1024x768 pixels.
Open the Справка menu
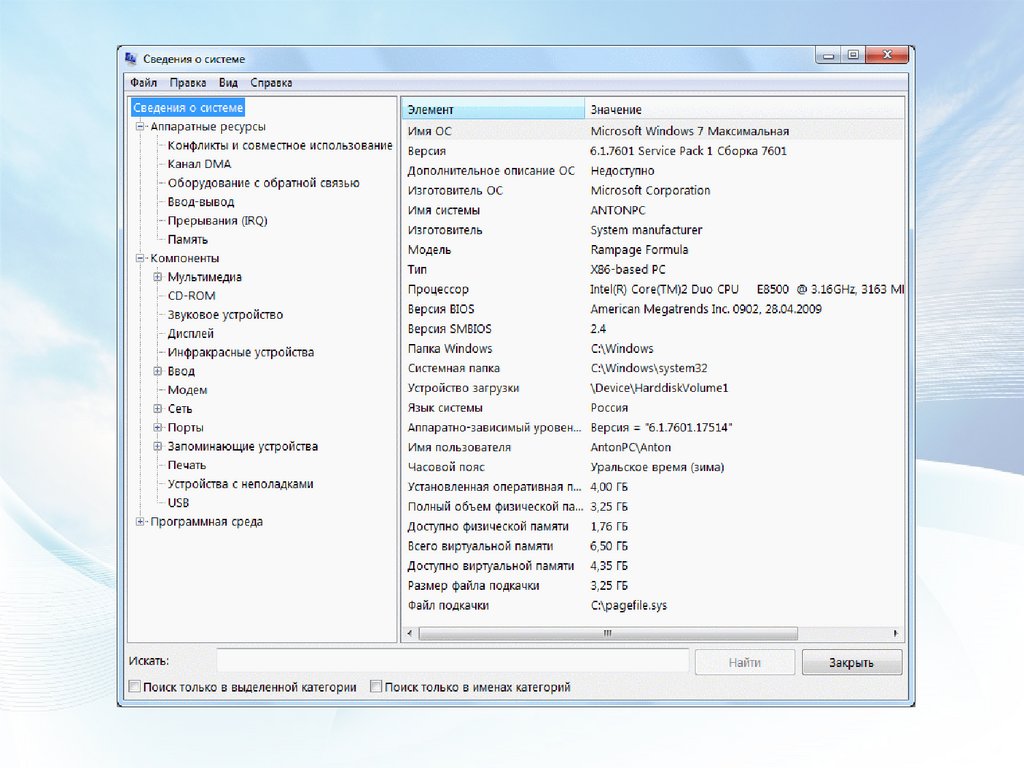271,83
